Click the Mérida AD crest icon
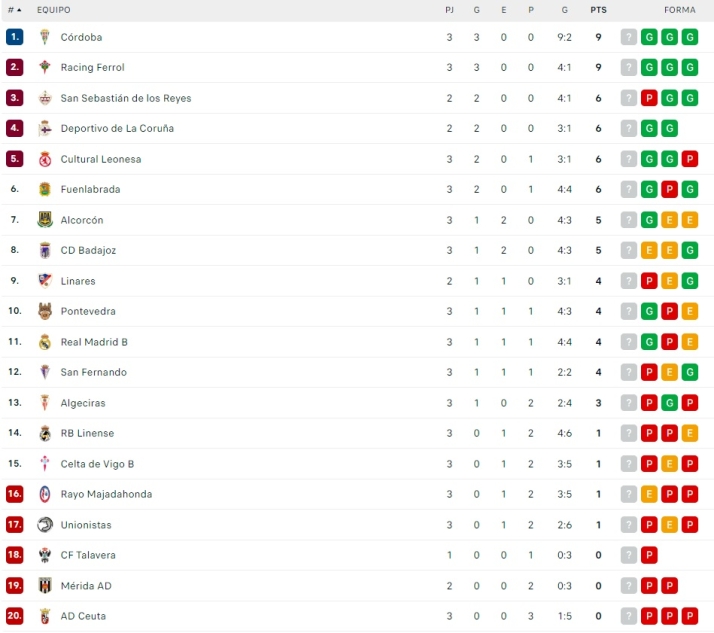Viewport: 714px width, 633px height. (x=45, y=586)
